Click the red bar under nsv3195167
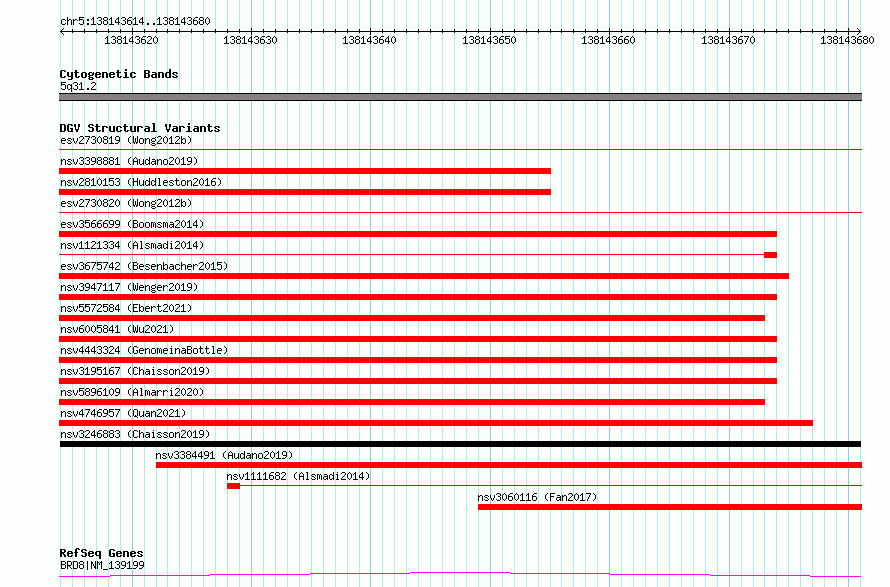890x587 pixels. pyautogui.click(x=418, y=381)
